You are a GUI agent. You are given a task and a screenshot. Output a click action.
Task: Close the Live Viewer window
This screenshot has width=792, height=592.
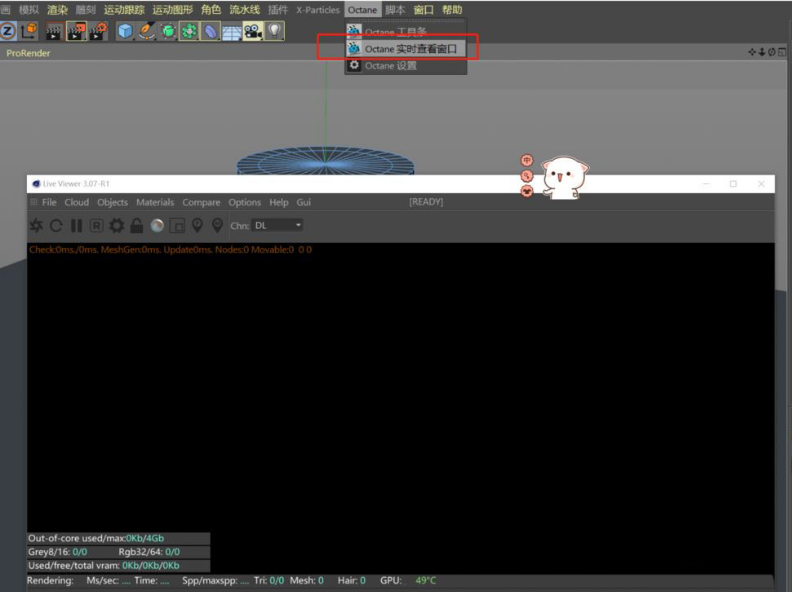pos(761,184)
